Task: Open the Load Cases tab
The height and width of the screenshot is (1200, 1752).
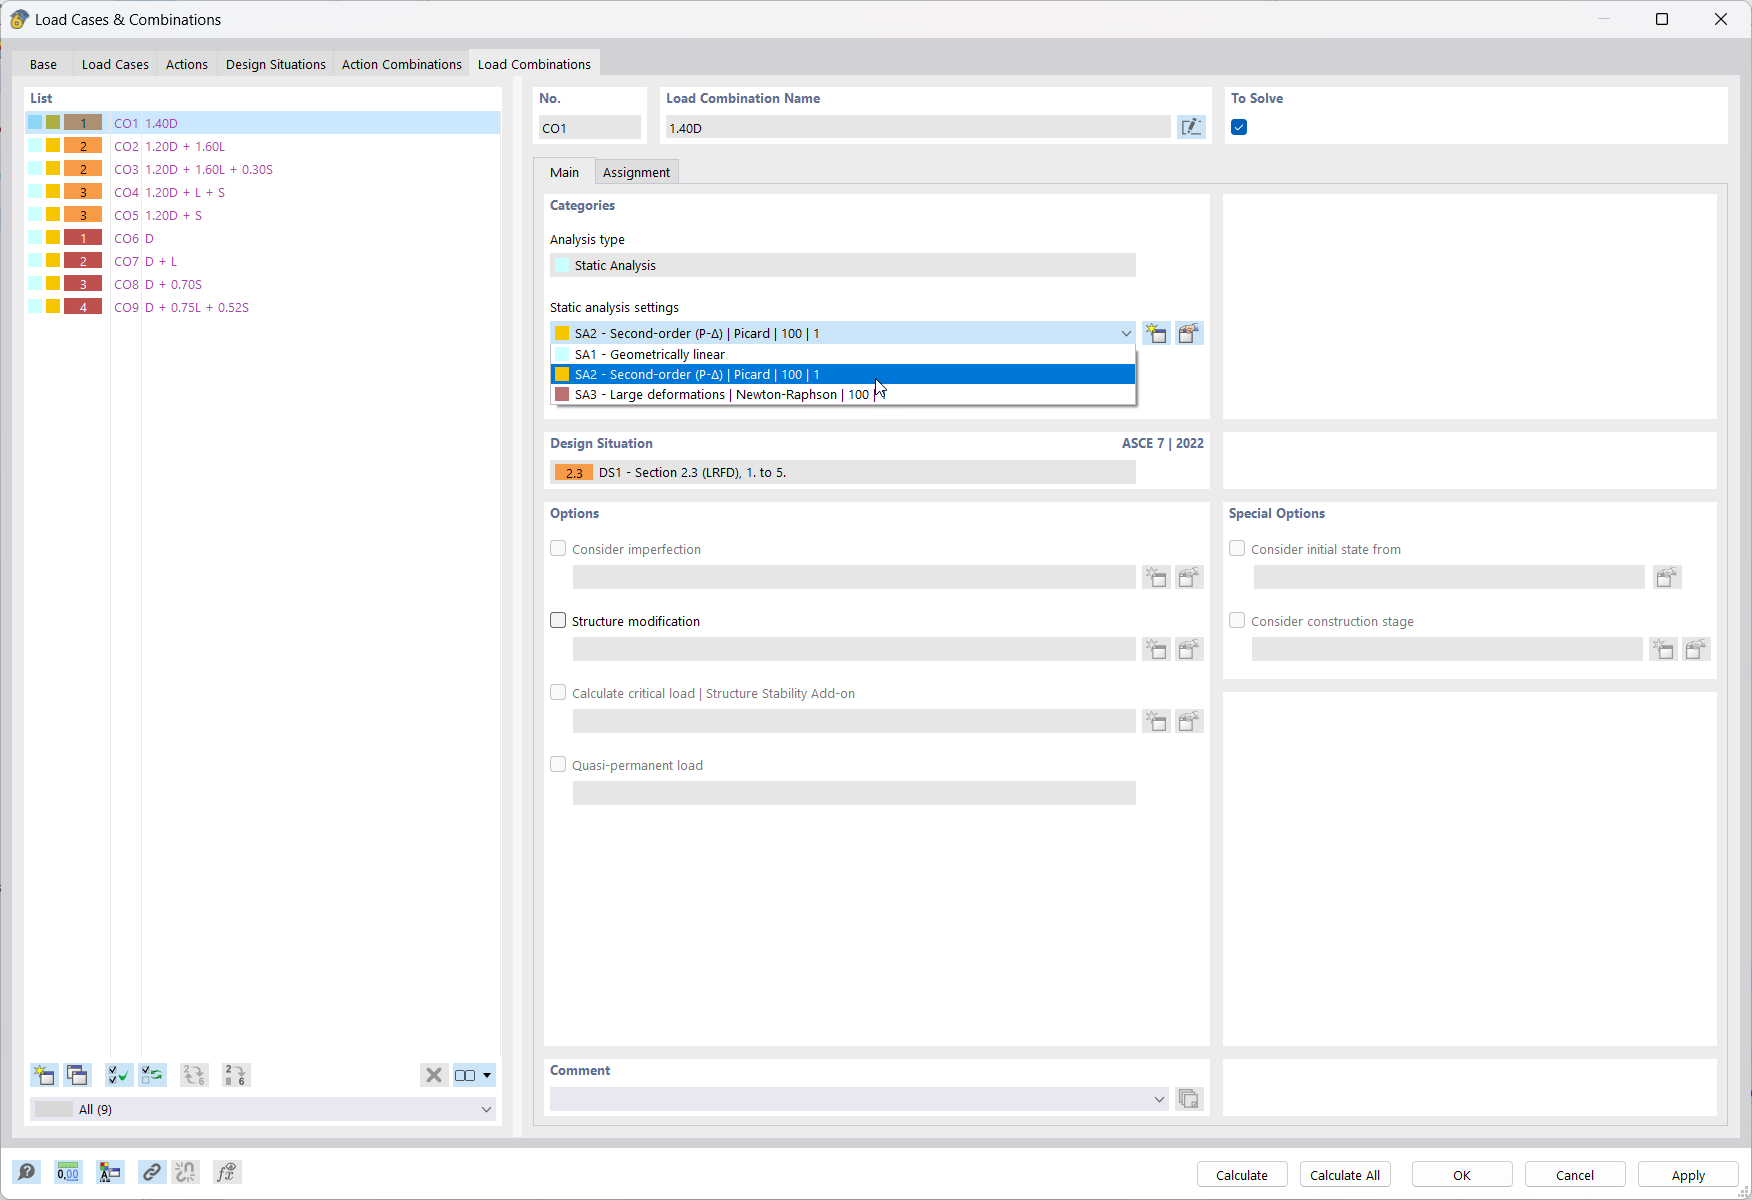Action: point(115,64)
